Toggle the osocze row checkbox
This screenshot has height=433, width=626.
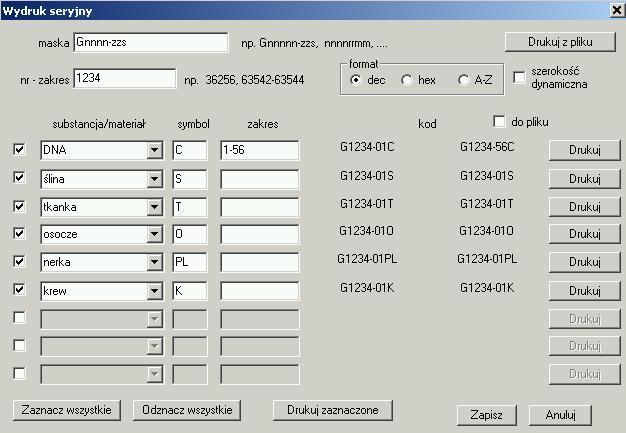[x=19, y=233]
